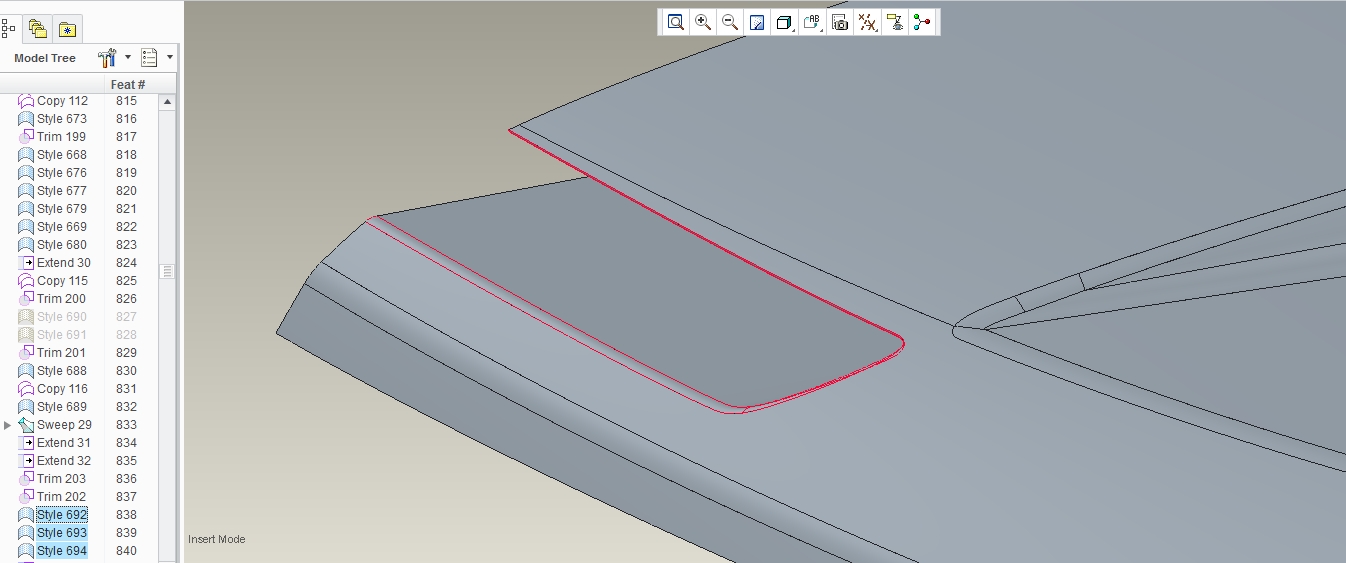Viewport: 1346px width, 563px height.
Task: Select the Trim 203 feature
Action: click(61, 479)
